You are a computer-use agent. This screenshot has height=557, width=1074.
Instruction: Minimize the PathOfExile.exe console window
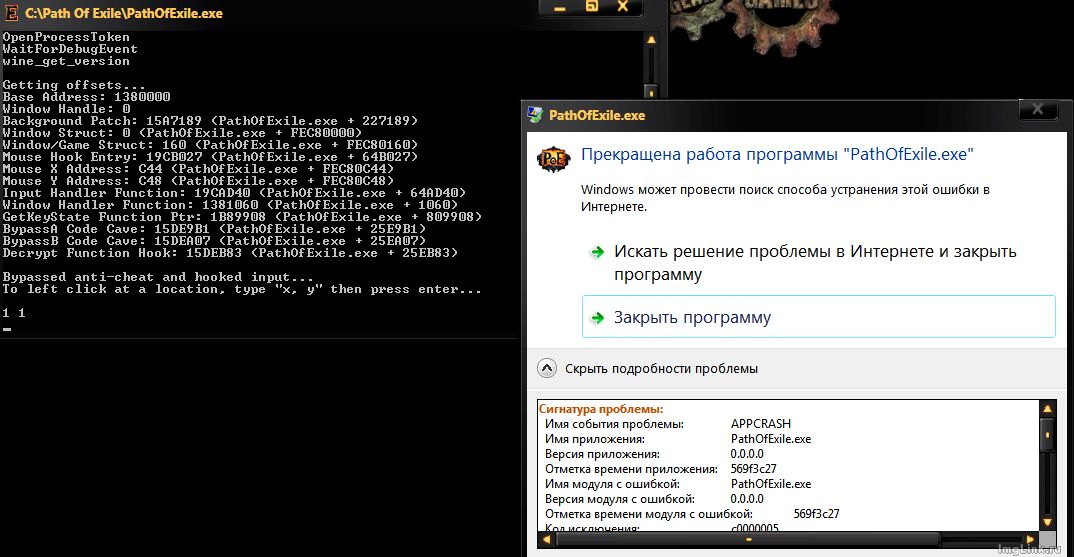(560, 8)
